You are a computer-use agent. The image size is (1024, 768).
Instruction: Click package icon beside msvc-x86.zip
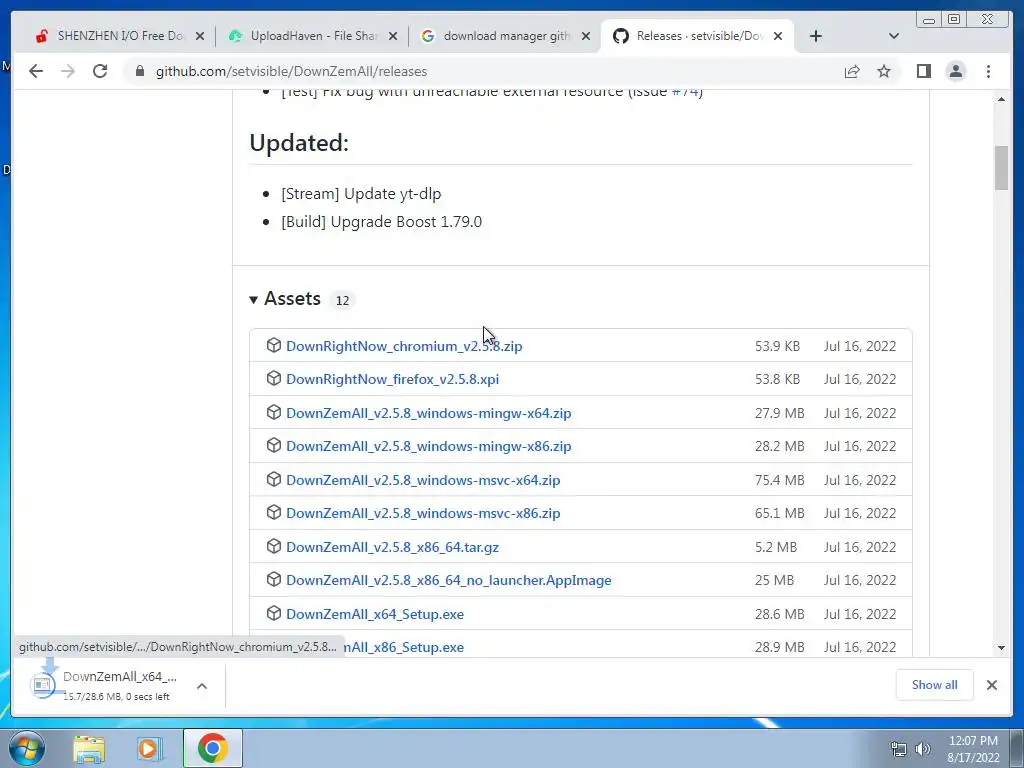(274, 513)
